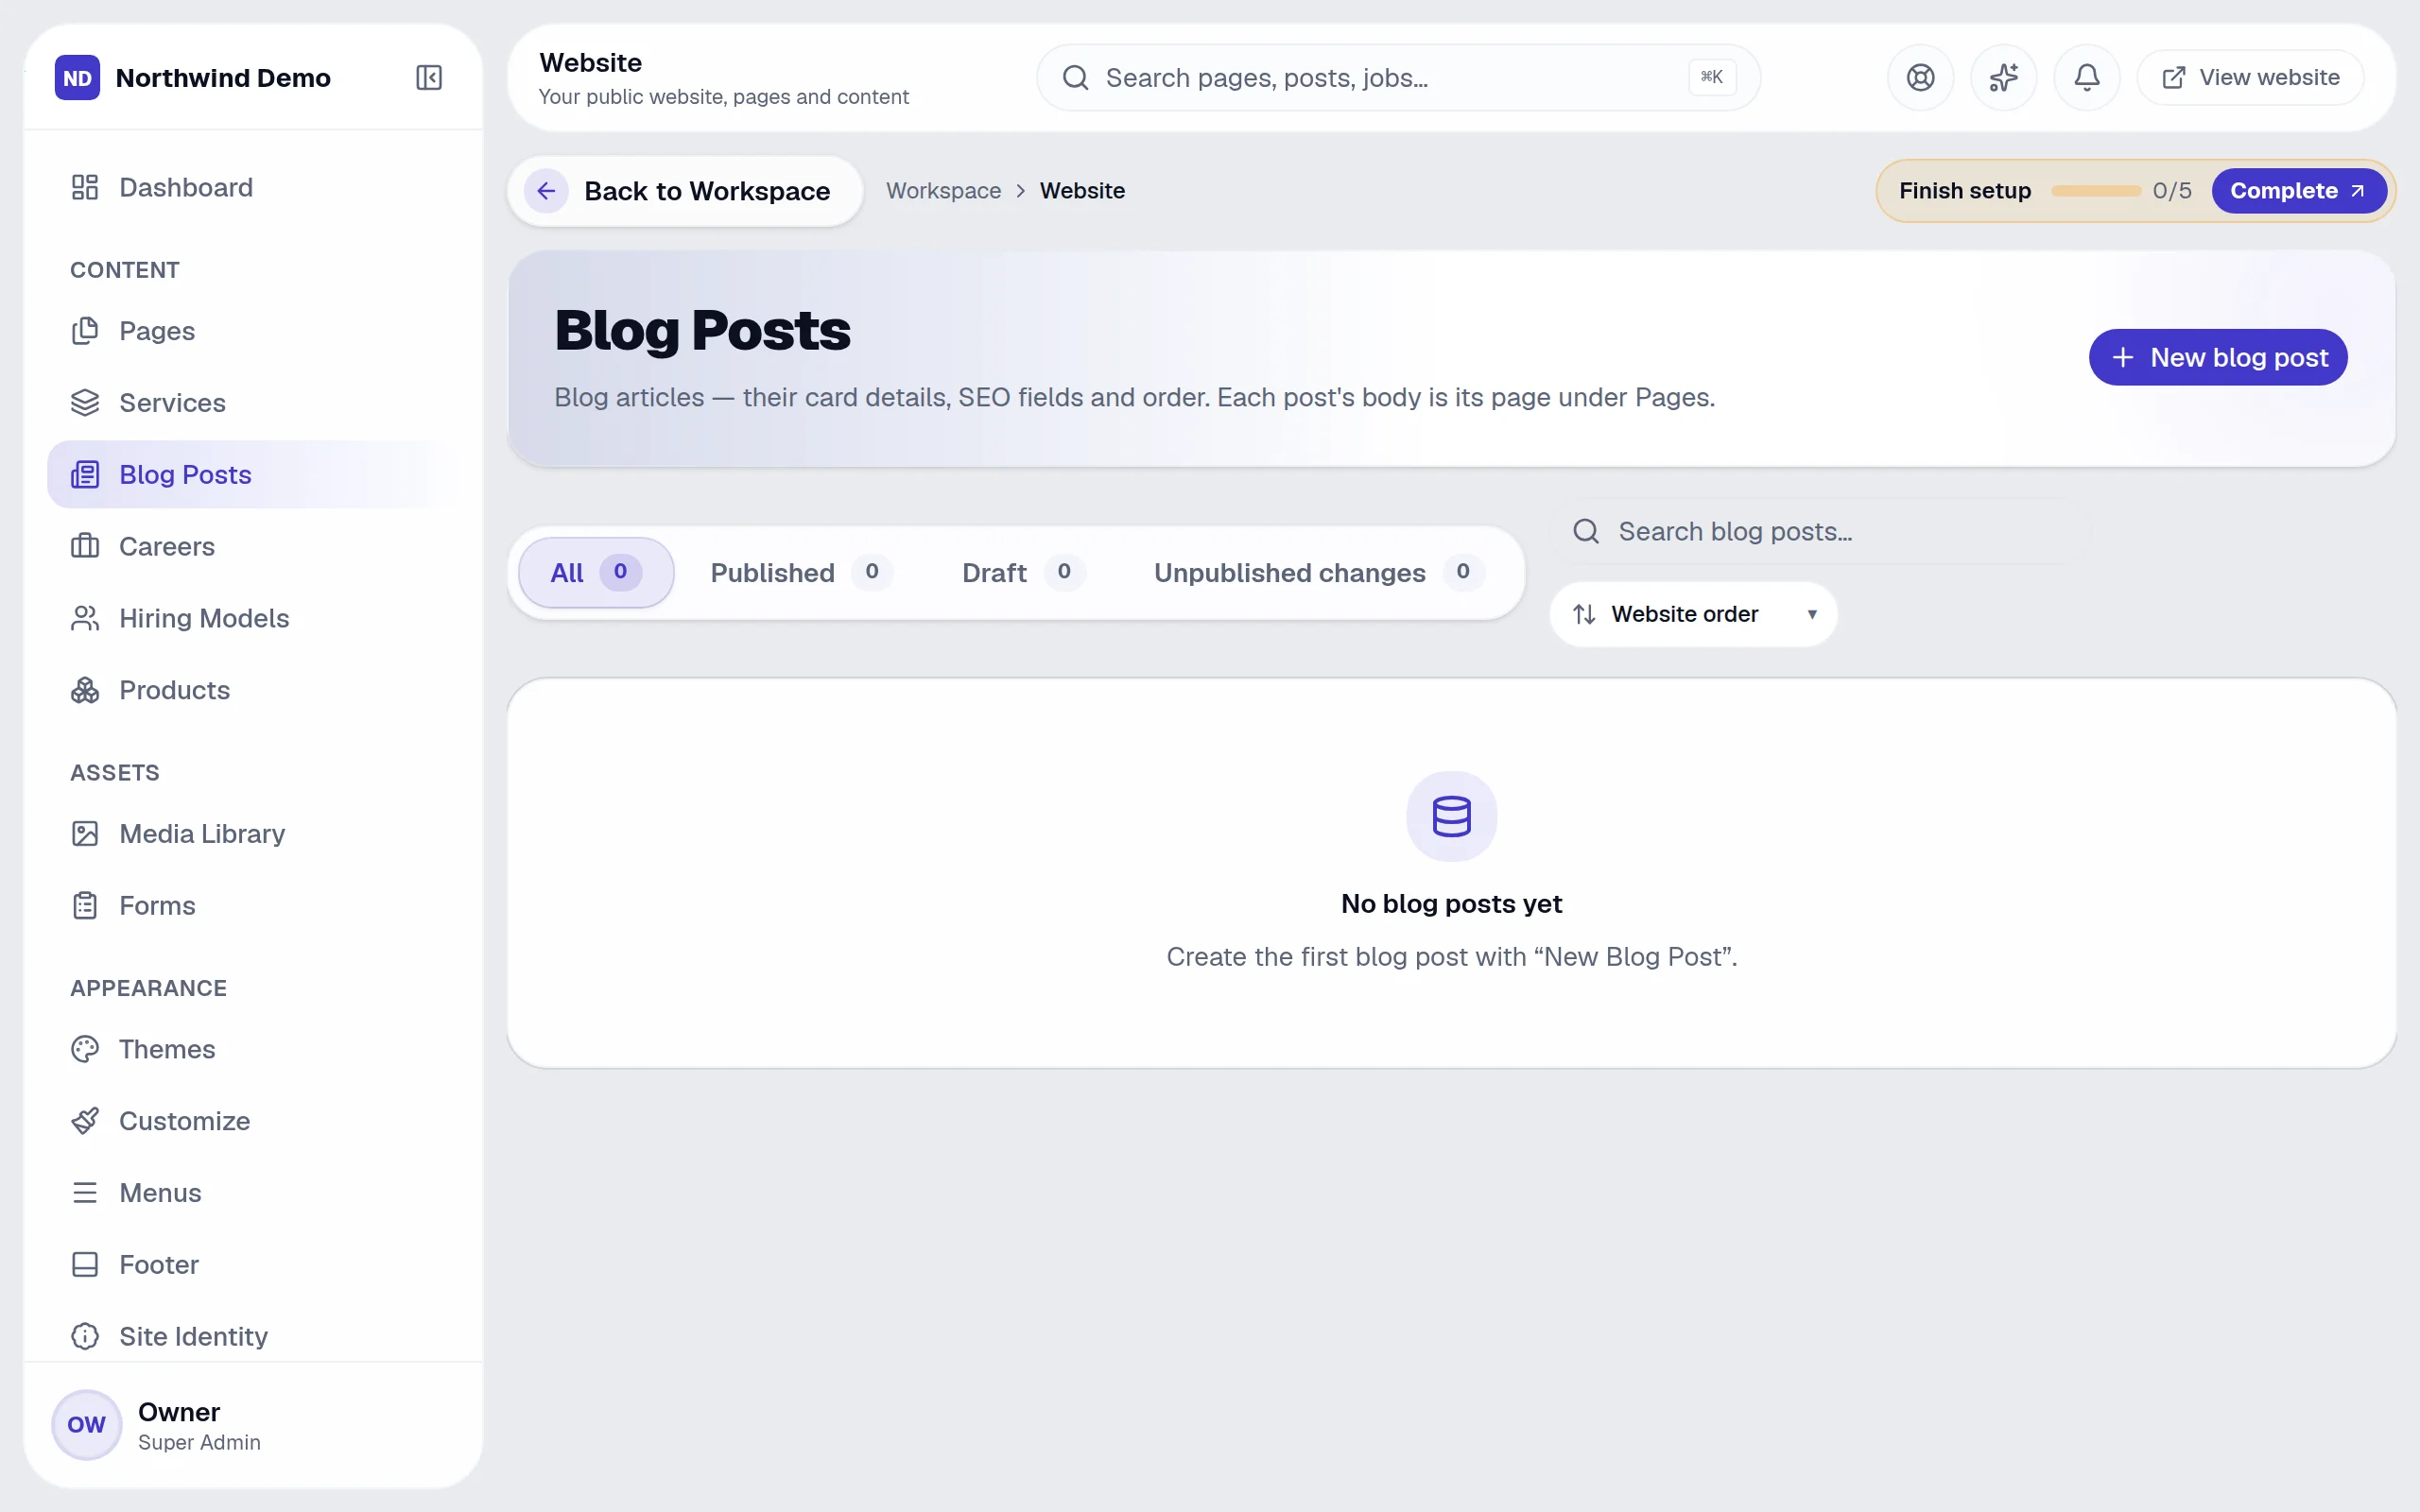Image resolution: width=2420 pixels, height=1512 pixels.
Task: Click the empty-state database icon
Action: click(x=1451, y=816)
